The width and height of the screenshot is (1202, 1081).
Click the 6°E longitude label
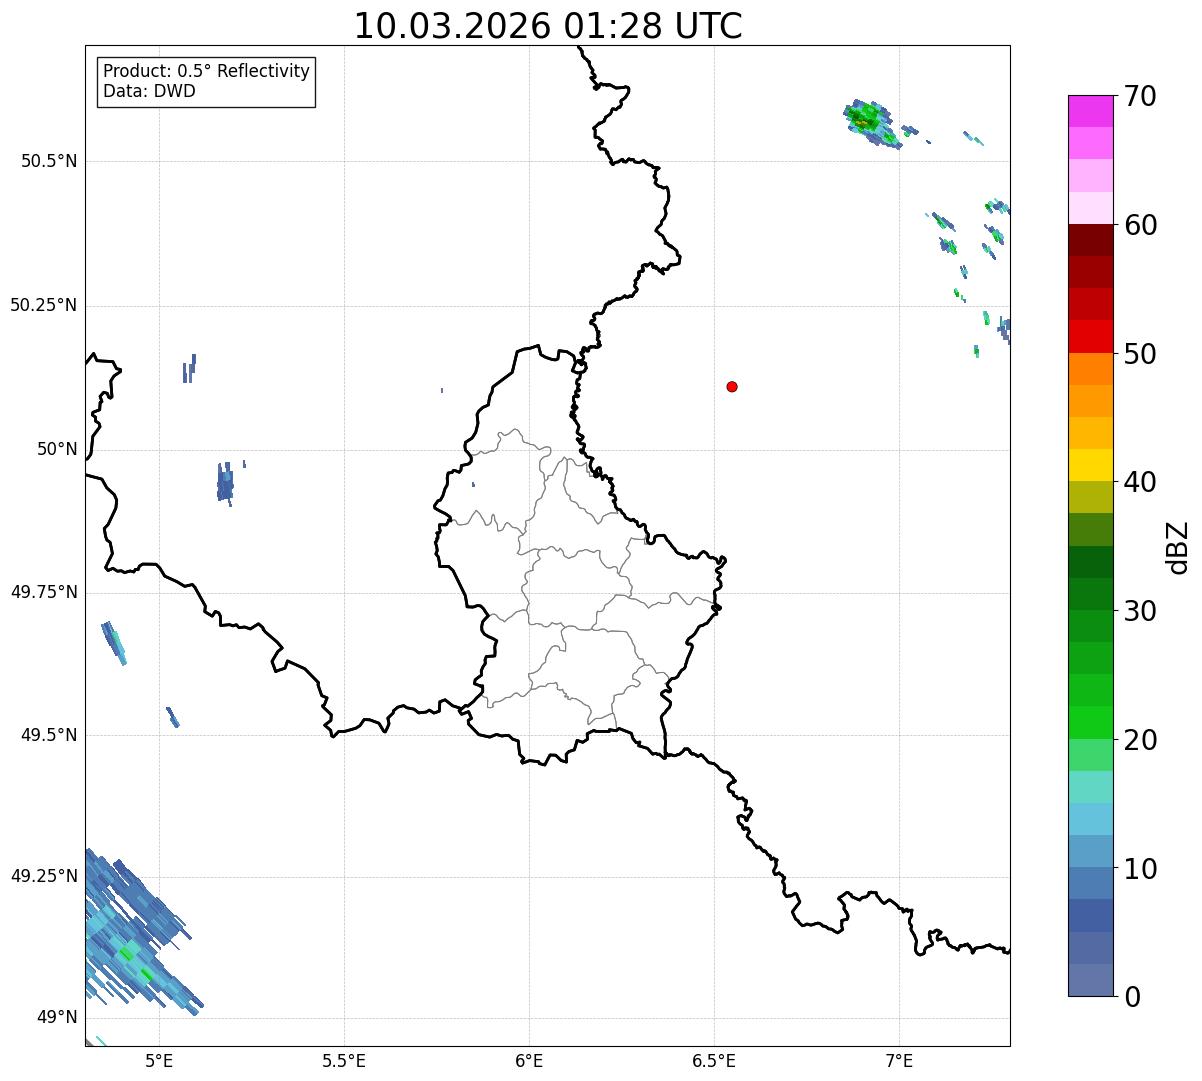tap(529, 1061)
